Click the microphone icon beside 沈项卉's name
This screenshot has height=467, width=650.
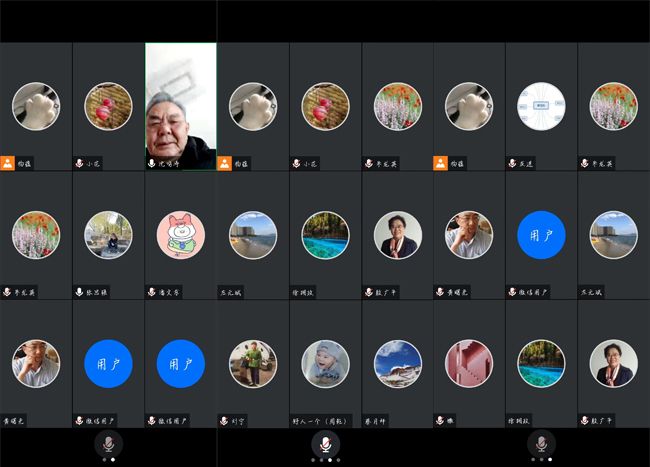tap(152, 163)
